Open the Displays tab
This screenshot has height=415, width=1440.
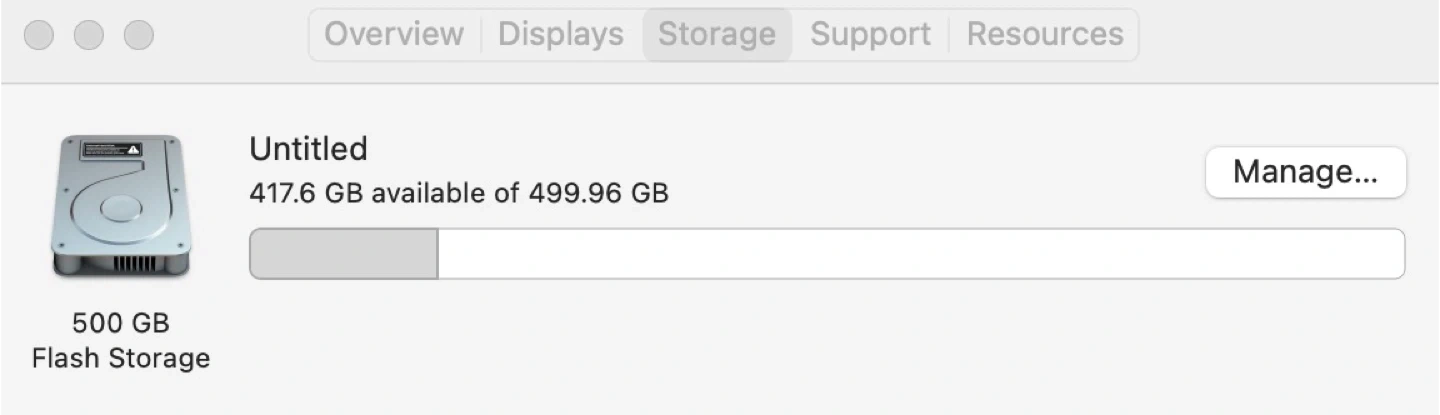tap(560, 35)
